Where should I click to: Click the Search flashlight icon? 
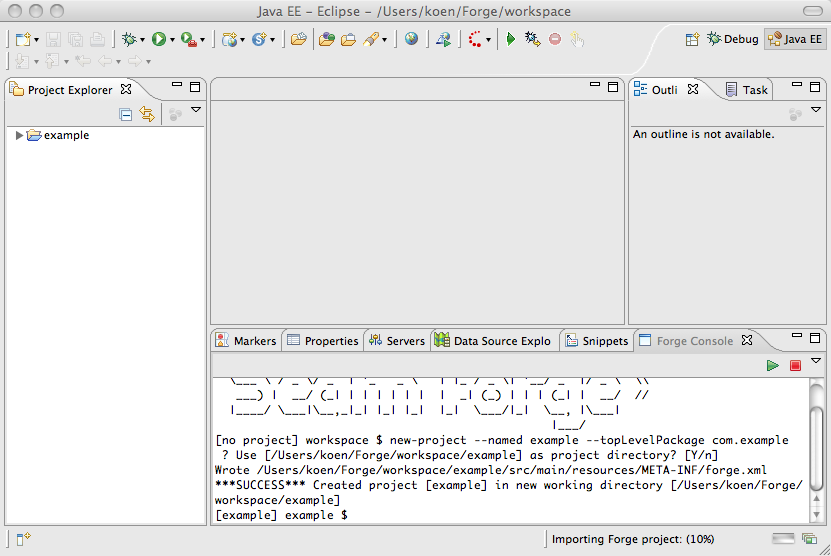[x=372, y=39]
